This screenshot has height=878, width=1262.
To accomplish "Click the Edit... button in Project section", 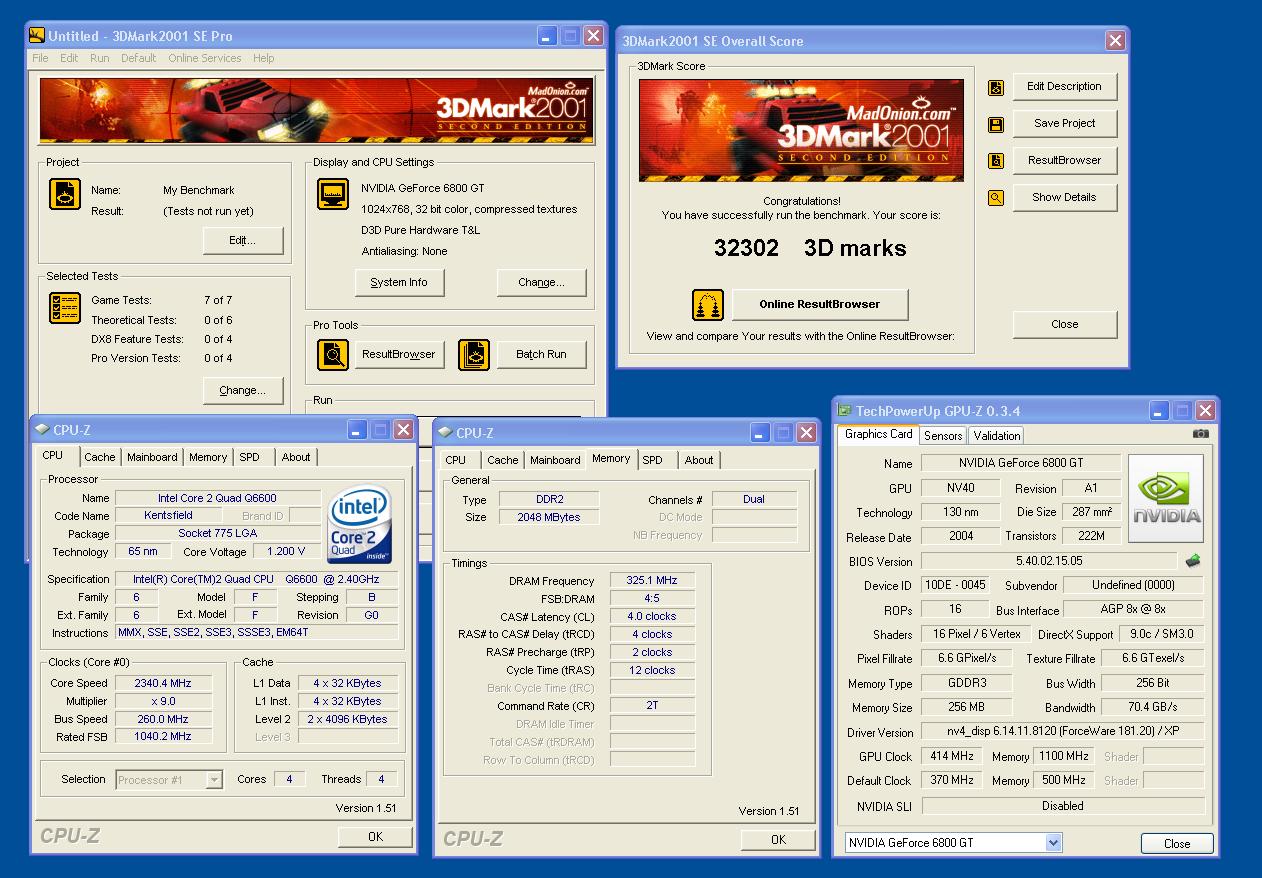I will coord(243,241).
